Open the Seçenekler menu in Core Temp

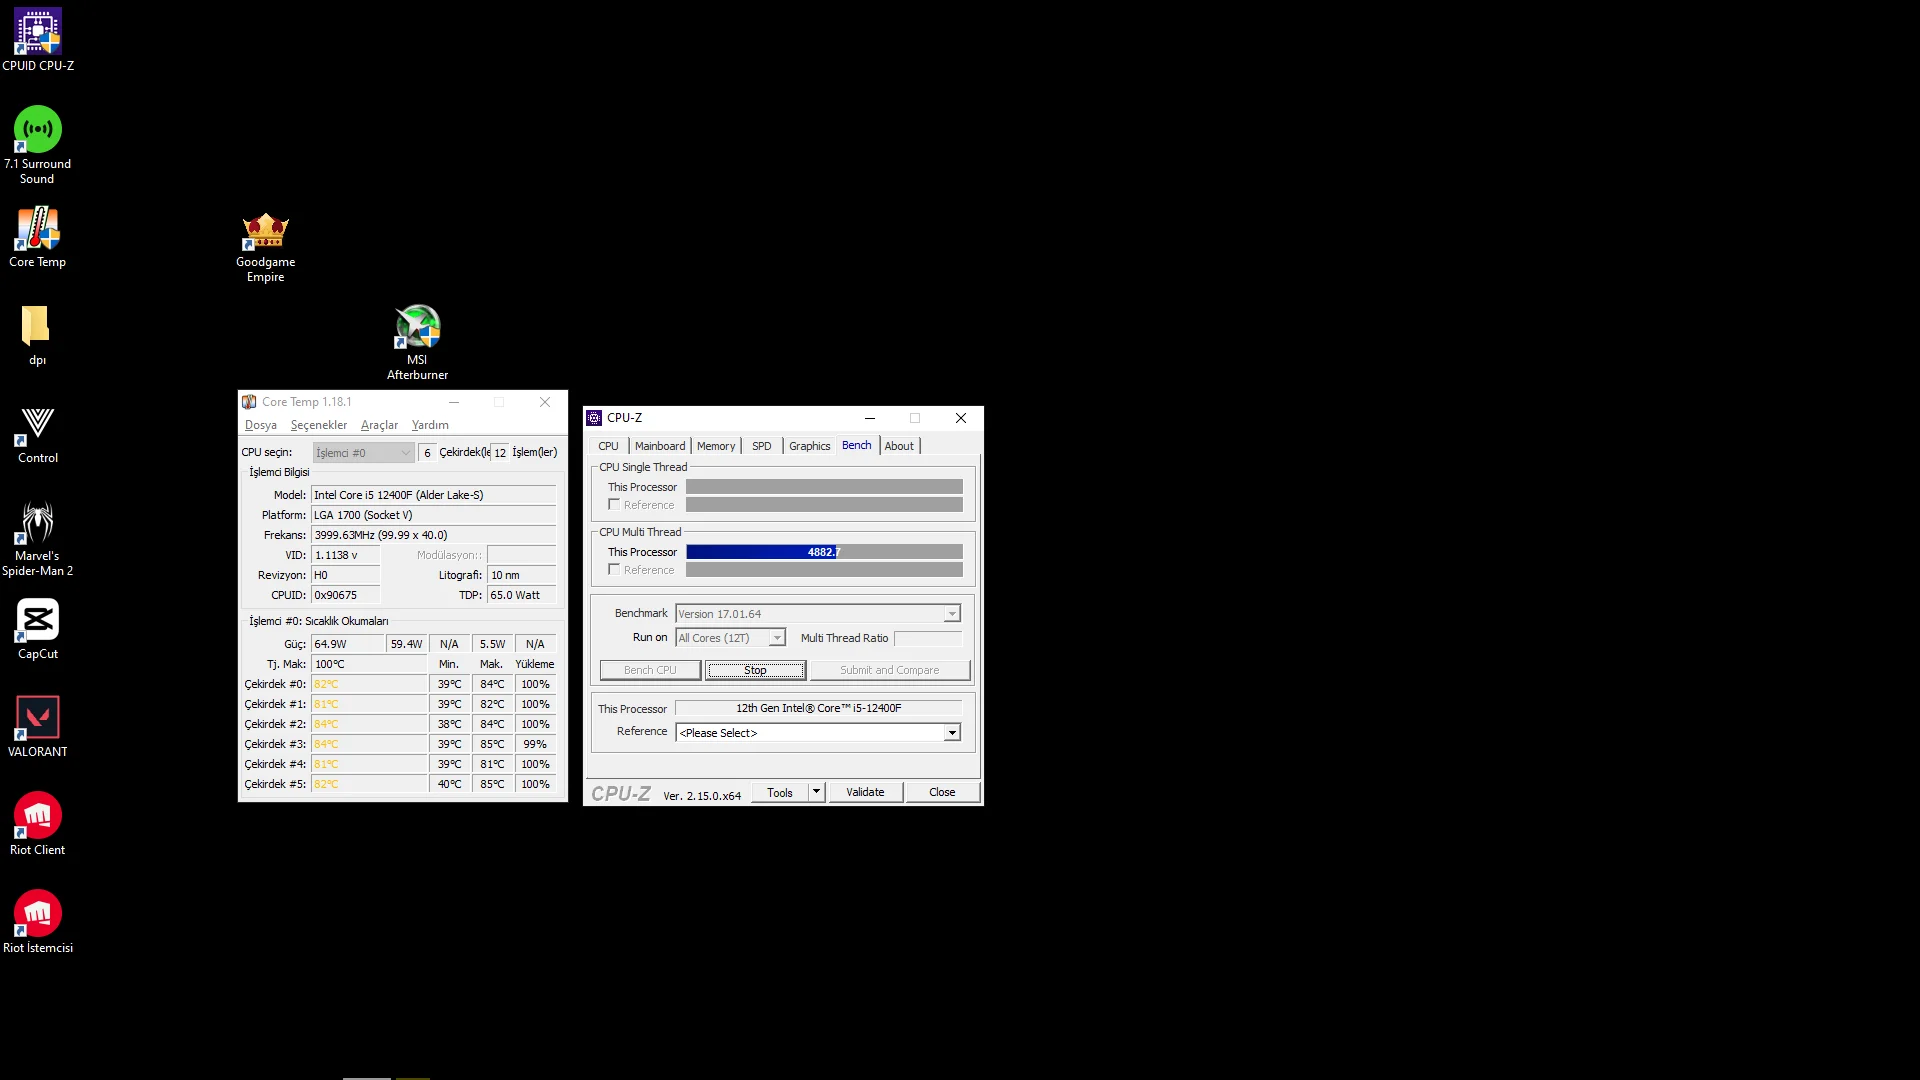point(318,425)
